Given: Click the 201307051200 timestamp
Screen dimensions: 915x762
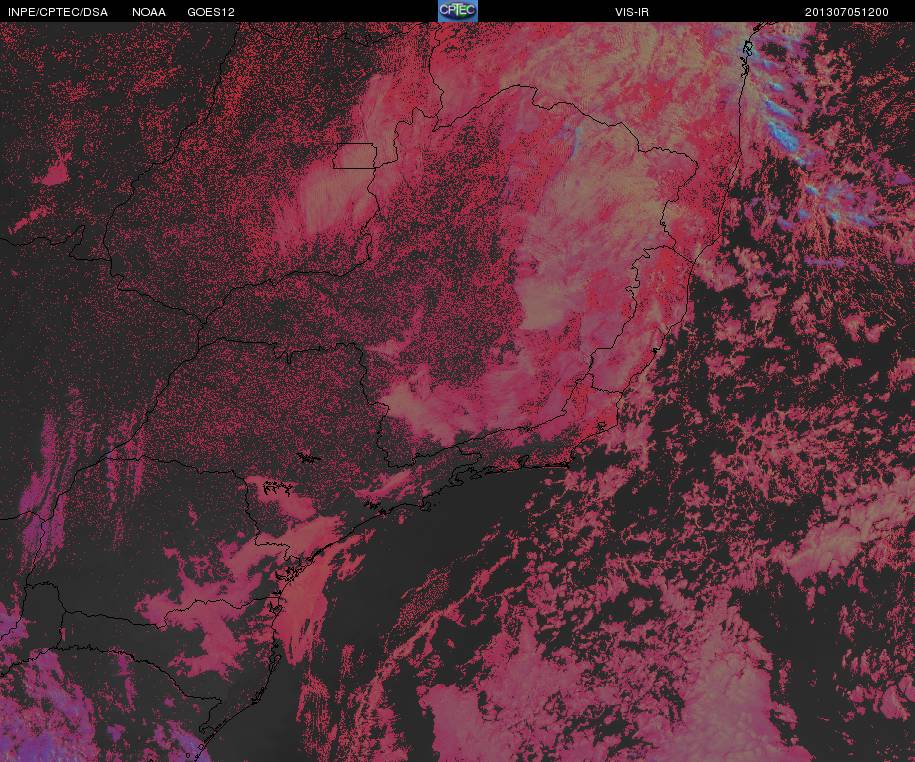Looking at the screenshot, I should tap(847, 12).
